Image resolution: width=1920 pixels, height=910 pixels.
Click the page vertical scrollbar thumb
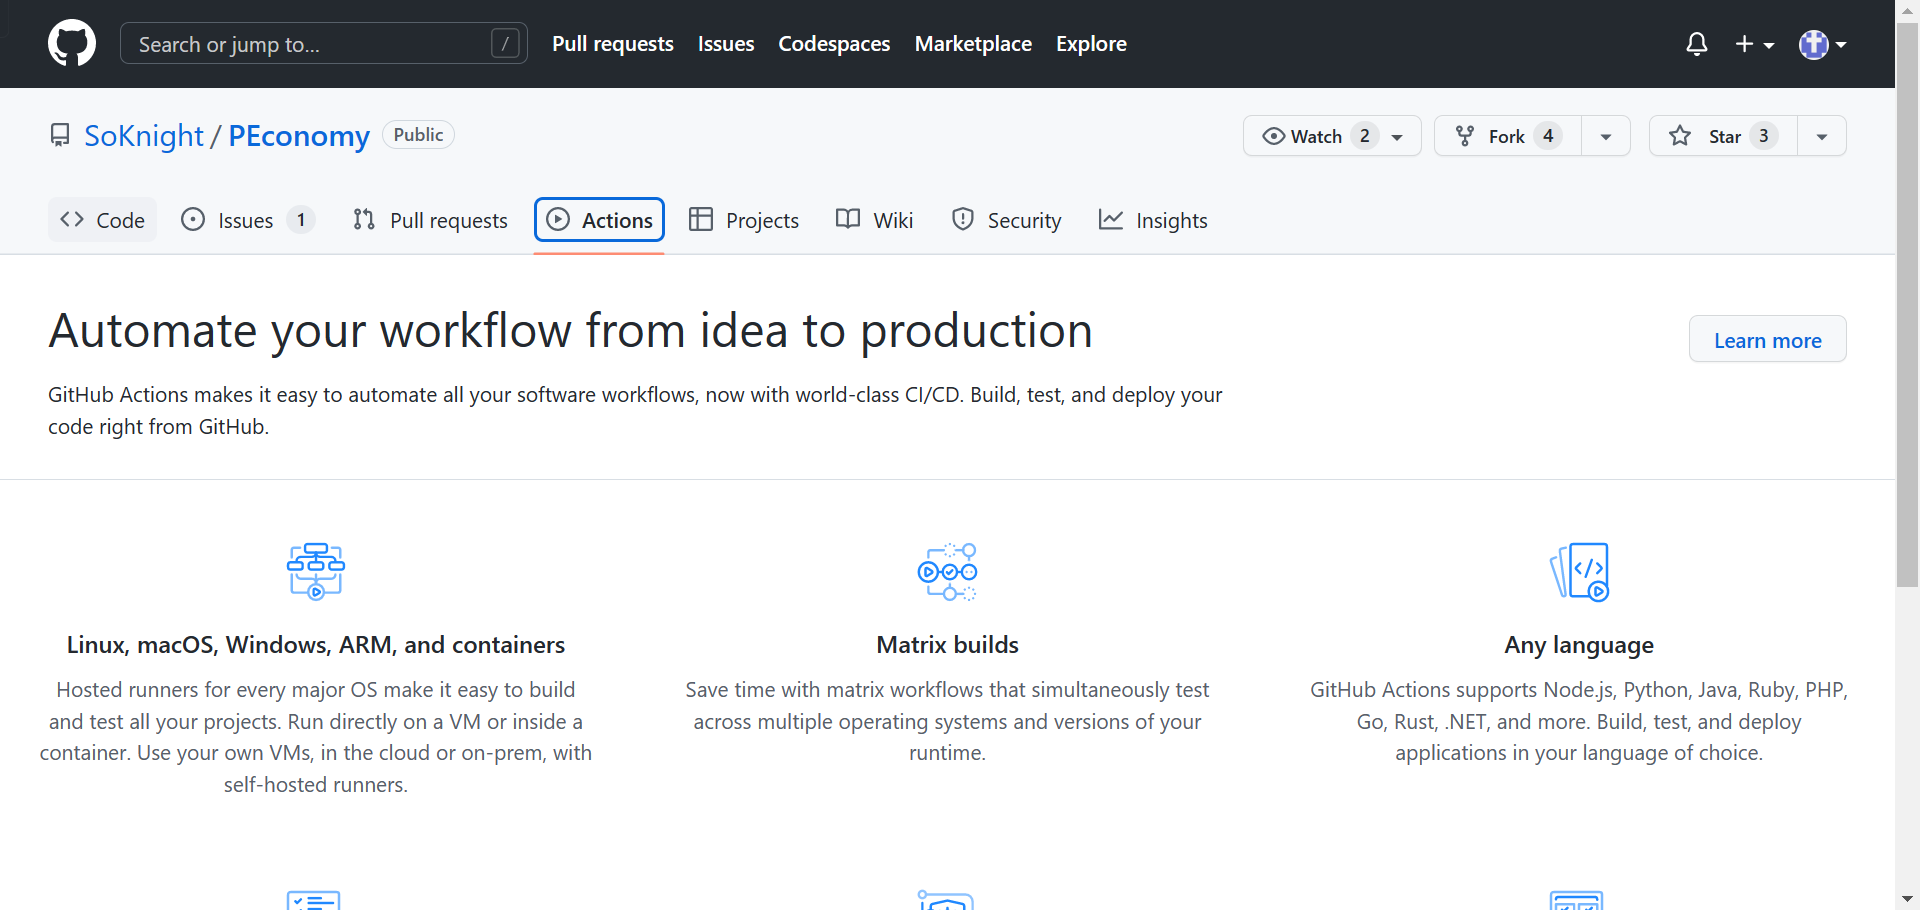point(1908,305)
